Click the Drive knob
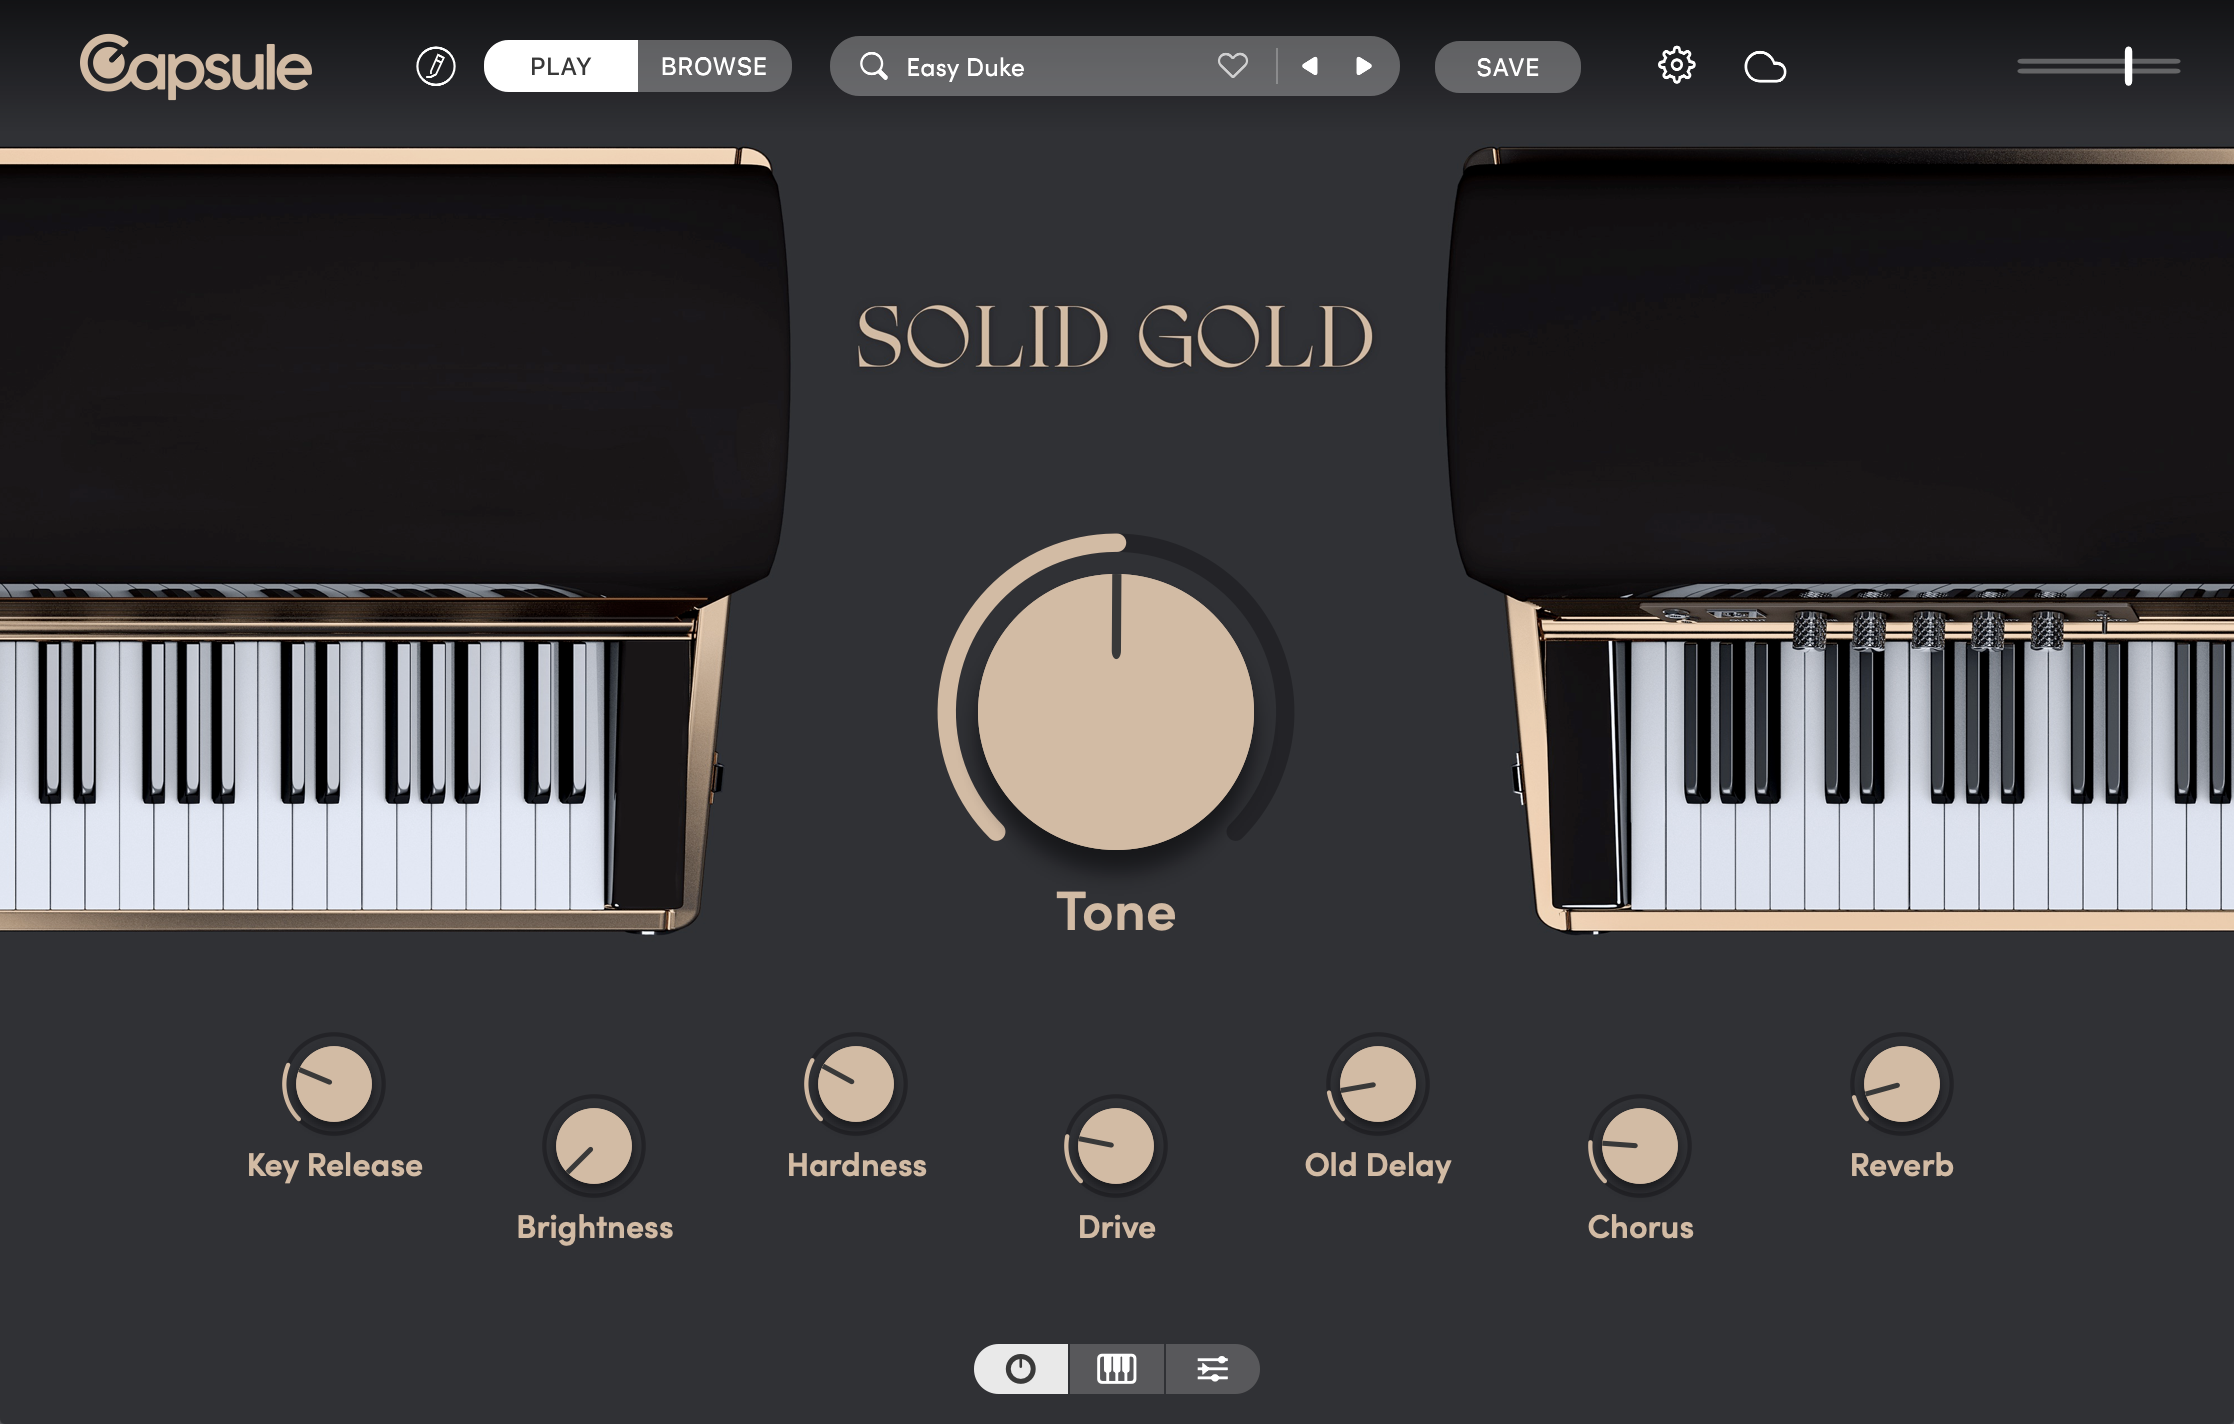Screen dimensions: 2234x1424 click(1115, 1146)
